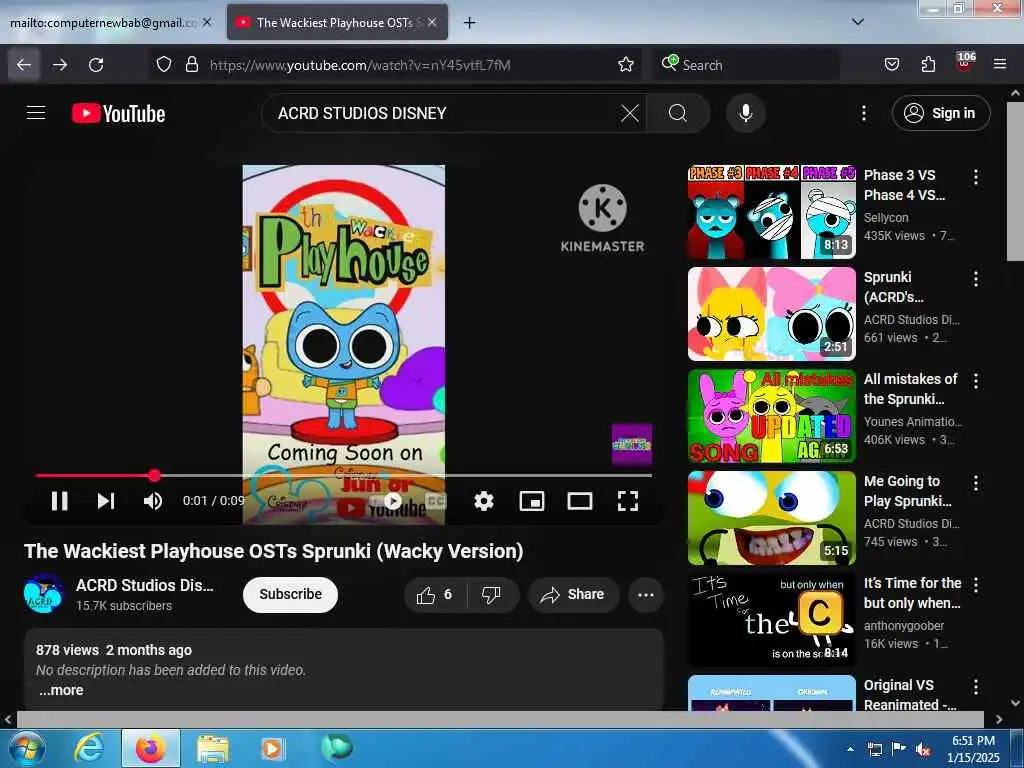Open the Pocket save icon
The height and width of the screenshot is (768, 1024).
(891, 65)
